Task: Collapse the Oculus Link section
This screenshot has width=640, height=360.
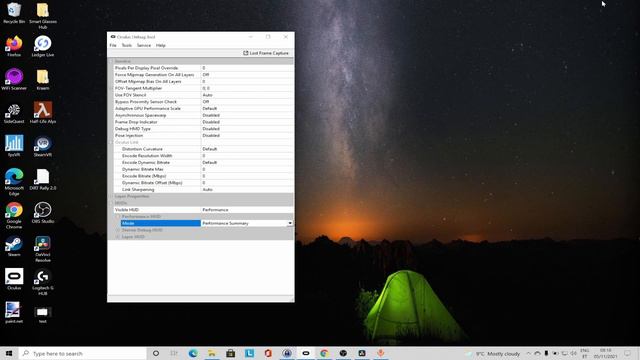Action: click(x=111, y=142)
